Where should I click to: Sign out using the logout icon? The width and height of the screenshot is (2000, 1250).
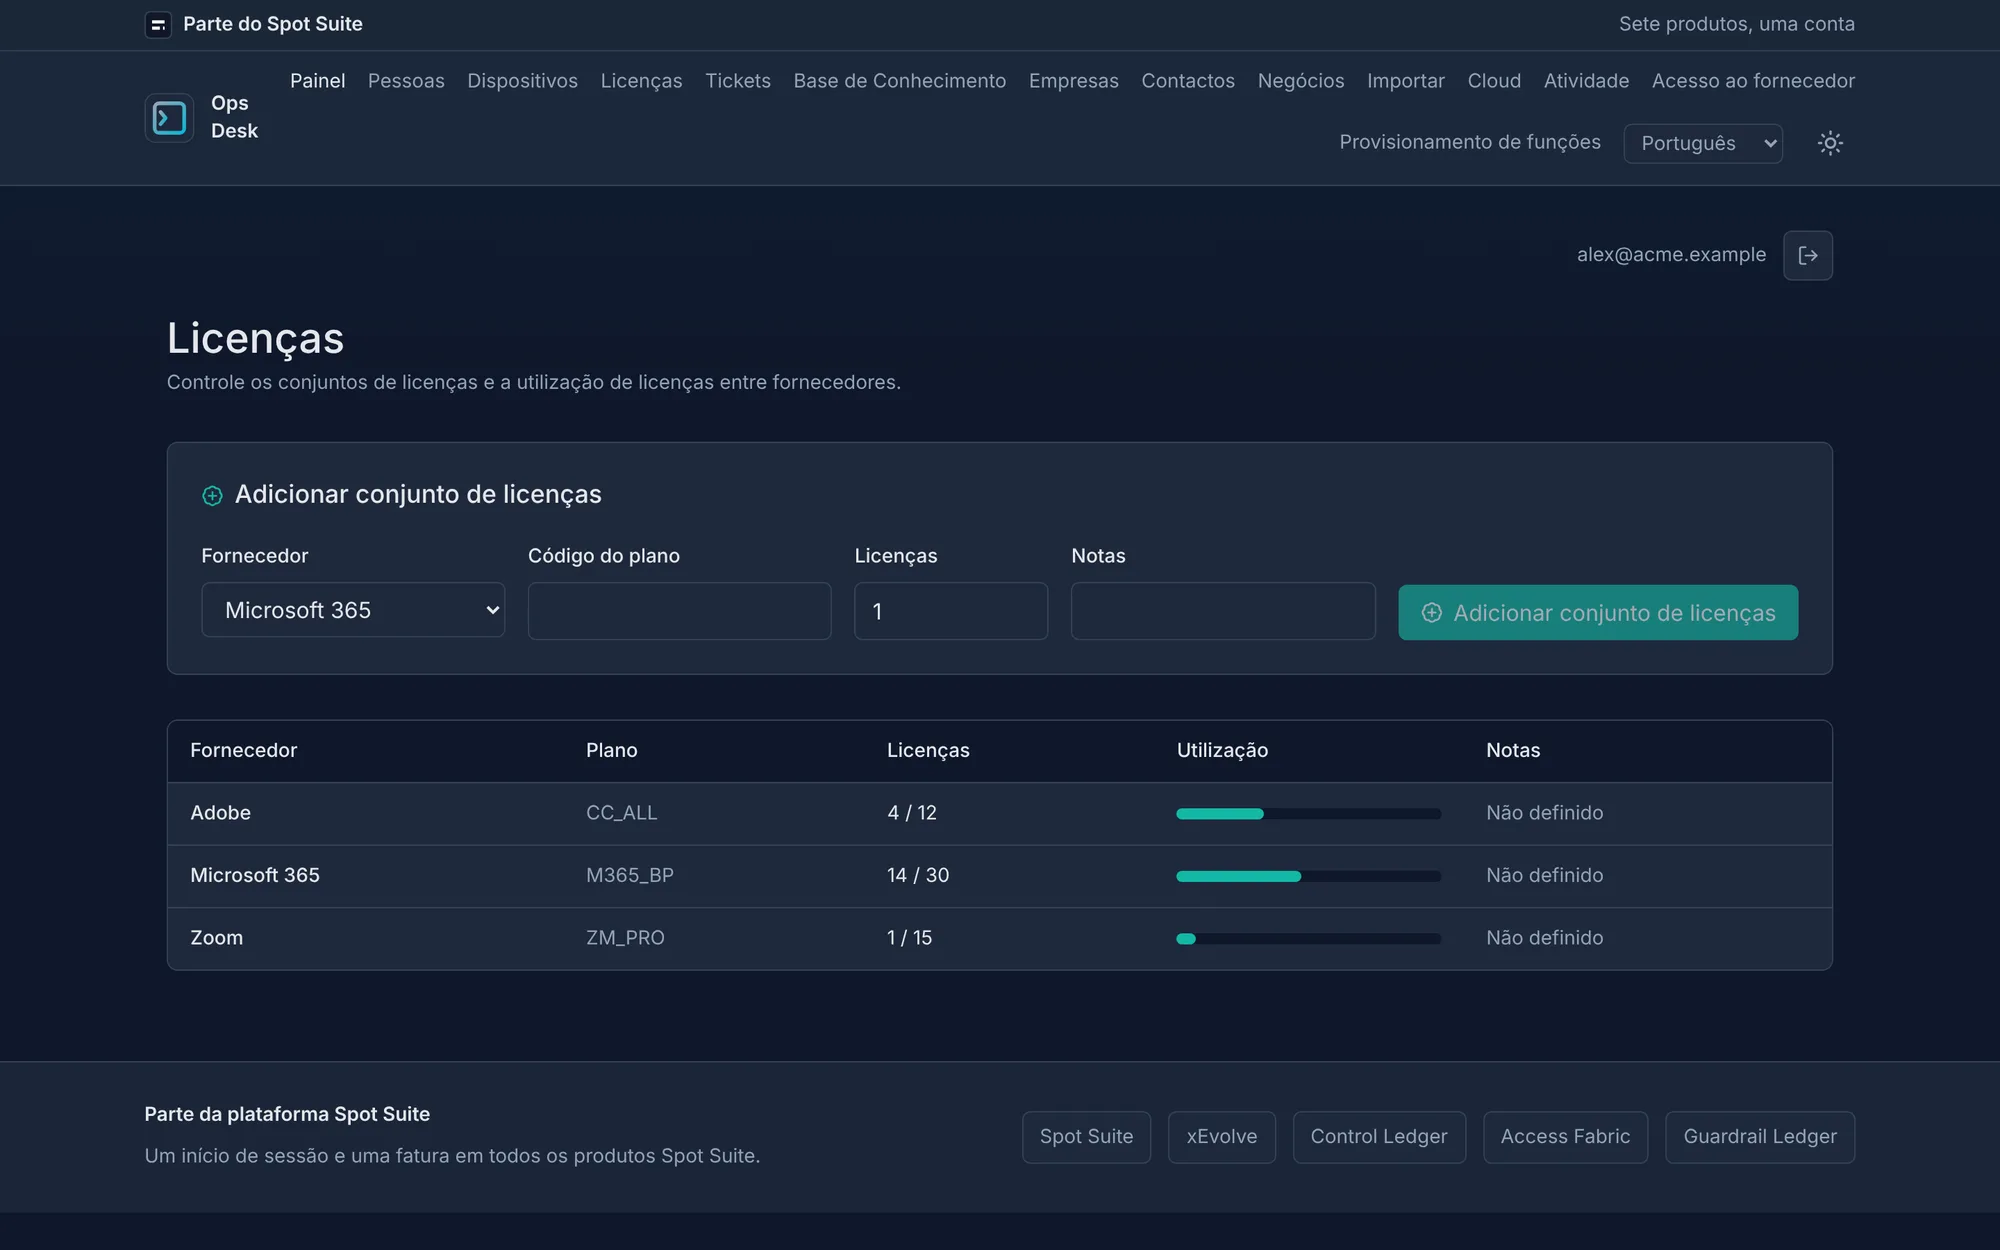point(1808,255)
